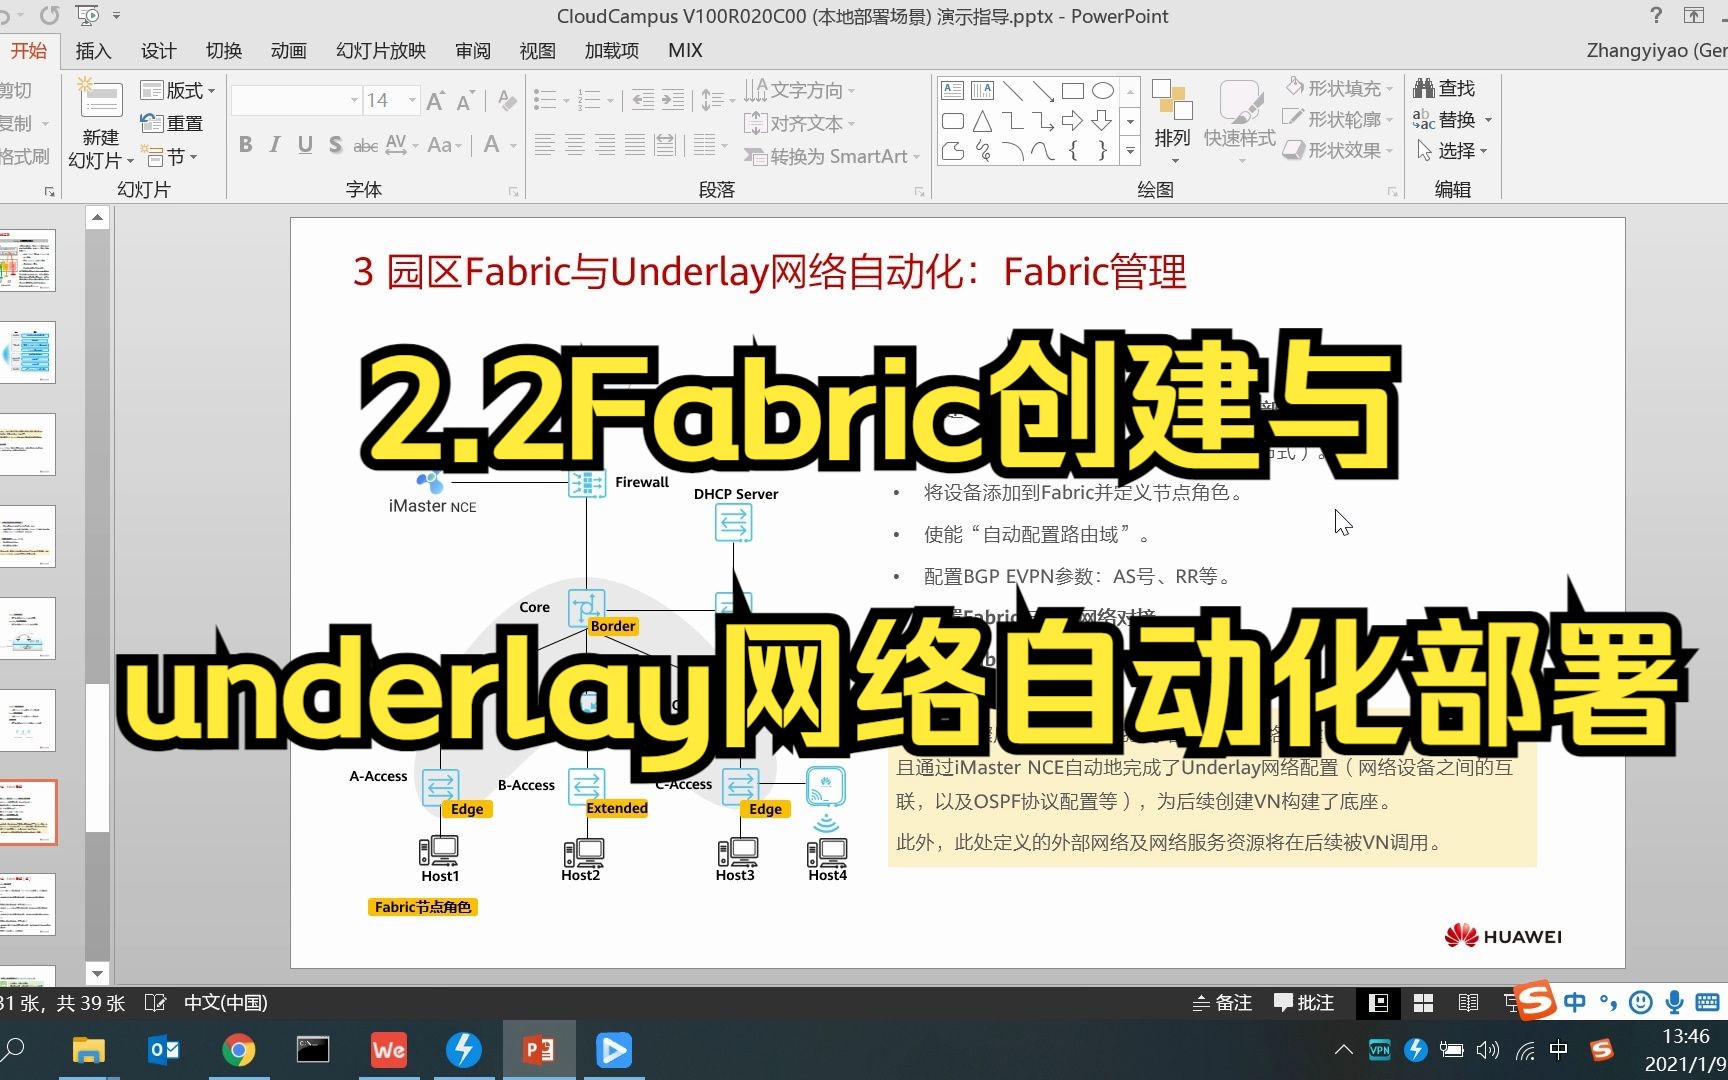Increase font size with large A icon
Viewport: 1728px width, 1080px height.
click(x=435, y=100)
